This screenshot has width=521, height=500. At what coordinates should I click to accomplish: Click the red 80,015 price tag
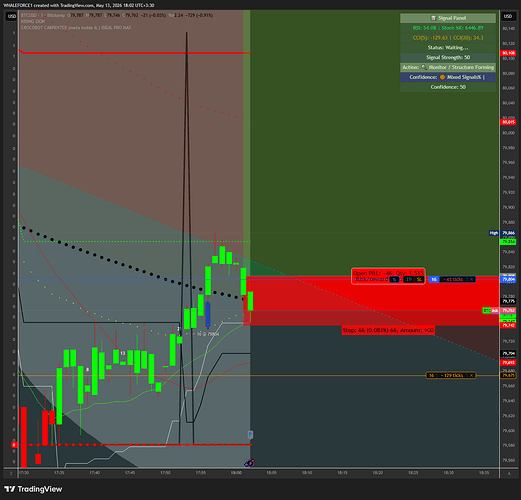508,122
